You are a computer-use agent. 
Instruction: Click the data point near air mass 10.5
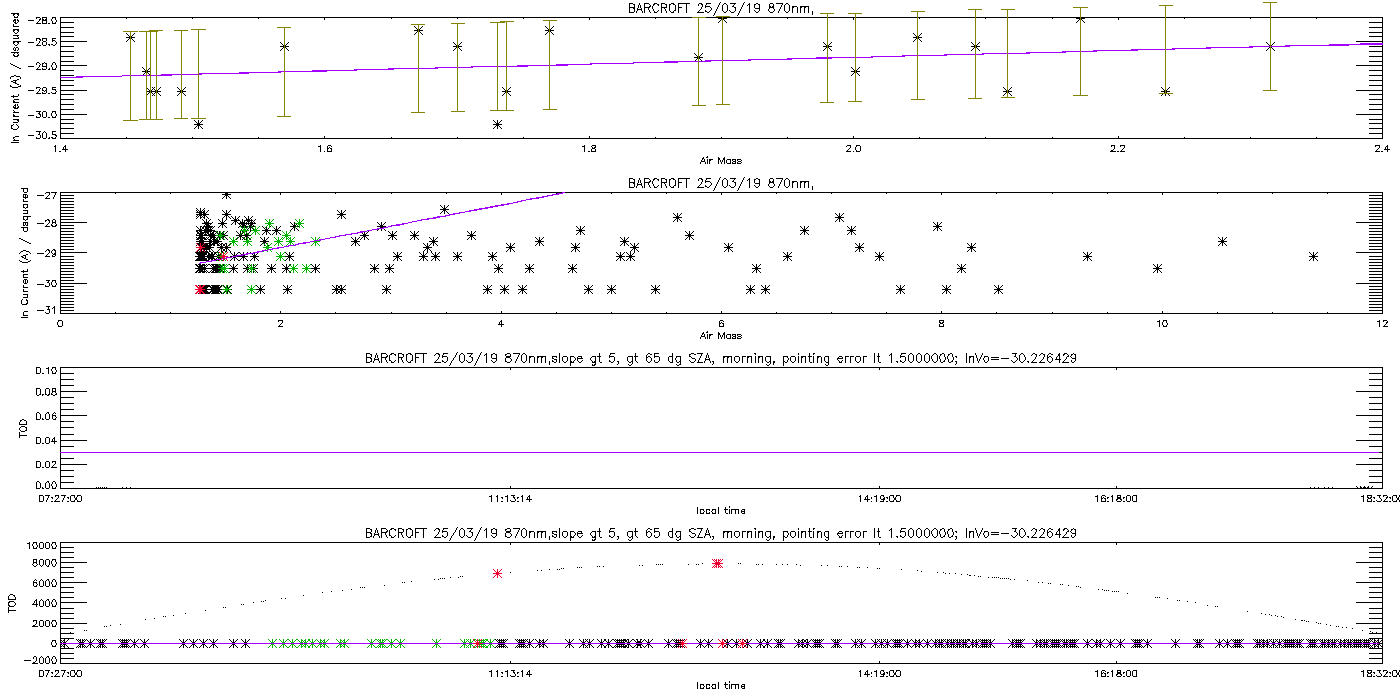[x=1222, y=241]
